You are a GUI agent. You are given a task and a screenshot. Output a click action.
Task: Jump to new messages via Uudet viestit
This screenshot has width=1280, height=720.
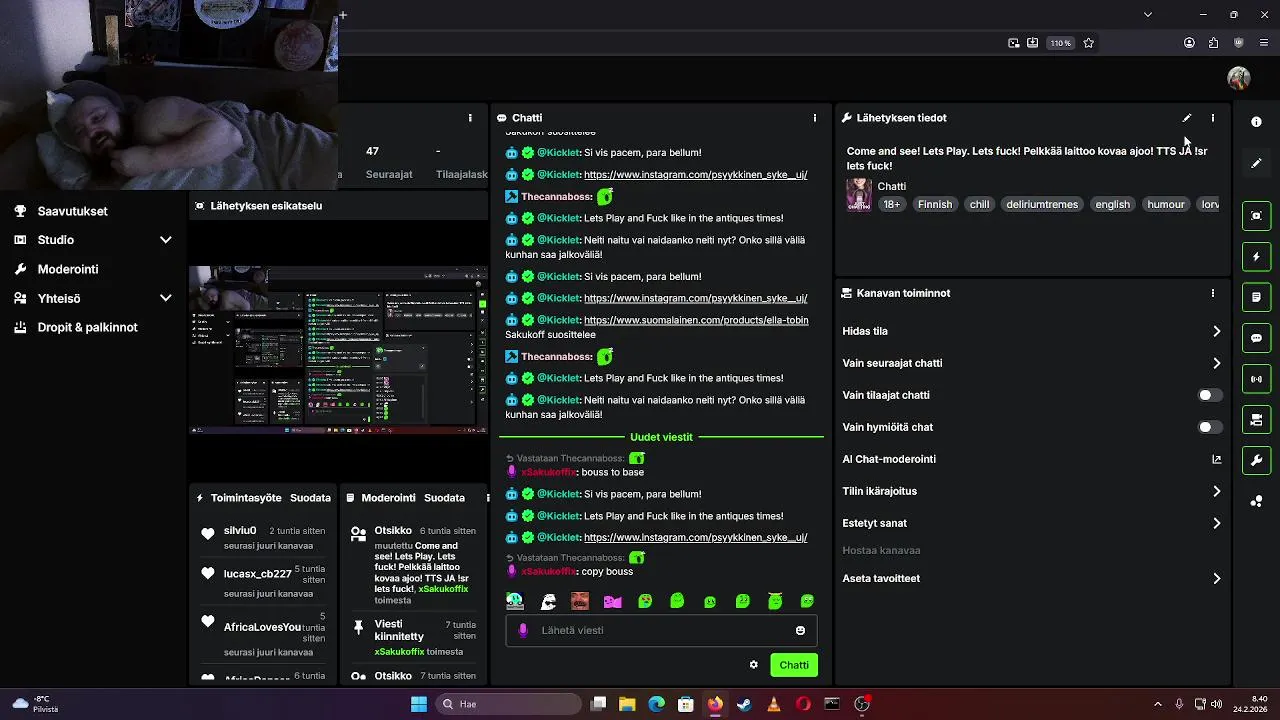661,437
